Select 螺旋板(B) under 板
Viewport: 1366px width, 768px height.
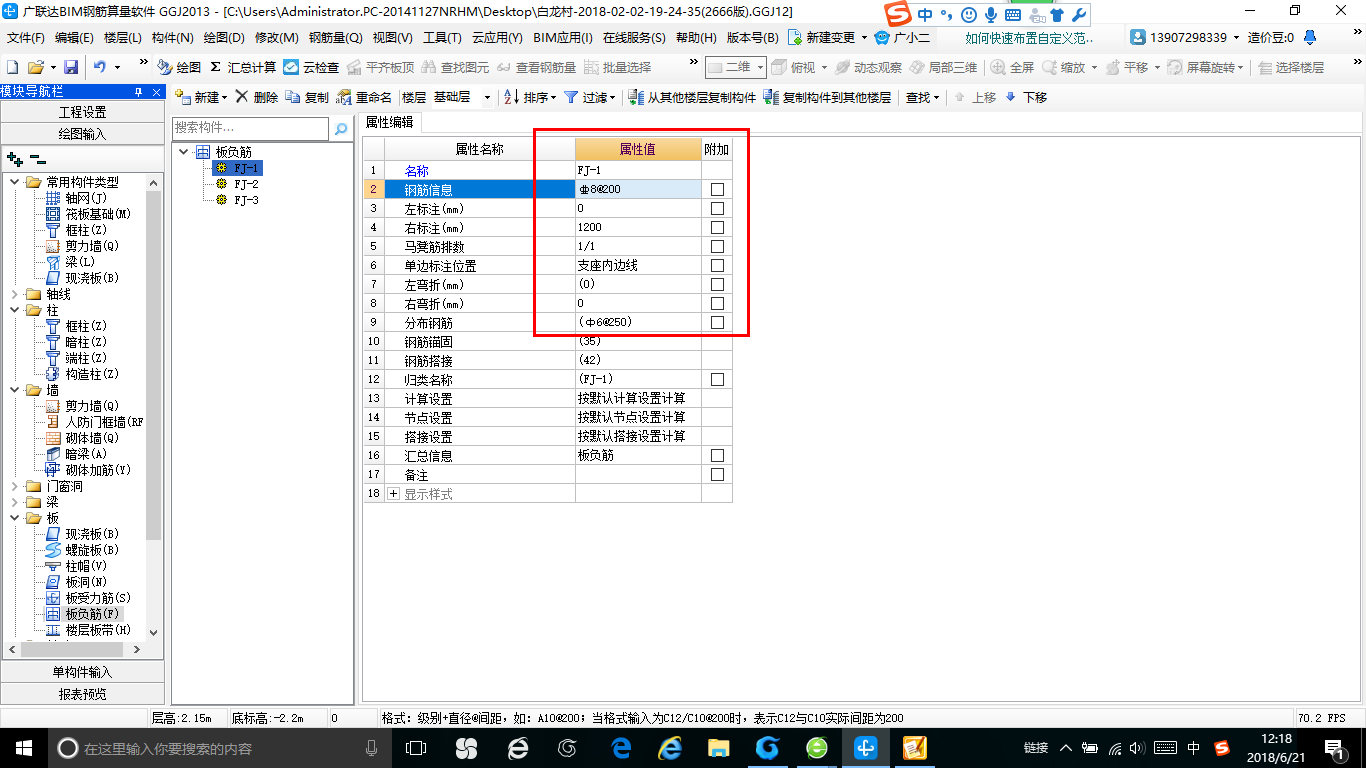[82, 550]
